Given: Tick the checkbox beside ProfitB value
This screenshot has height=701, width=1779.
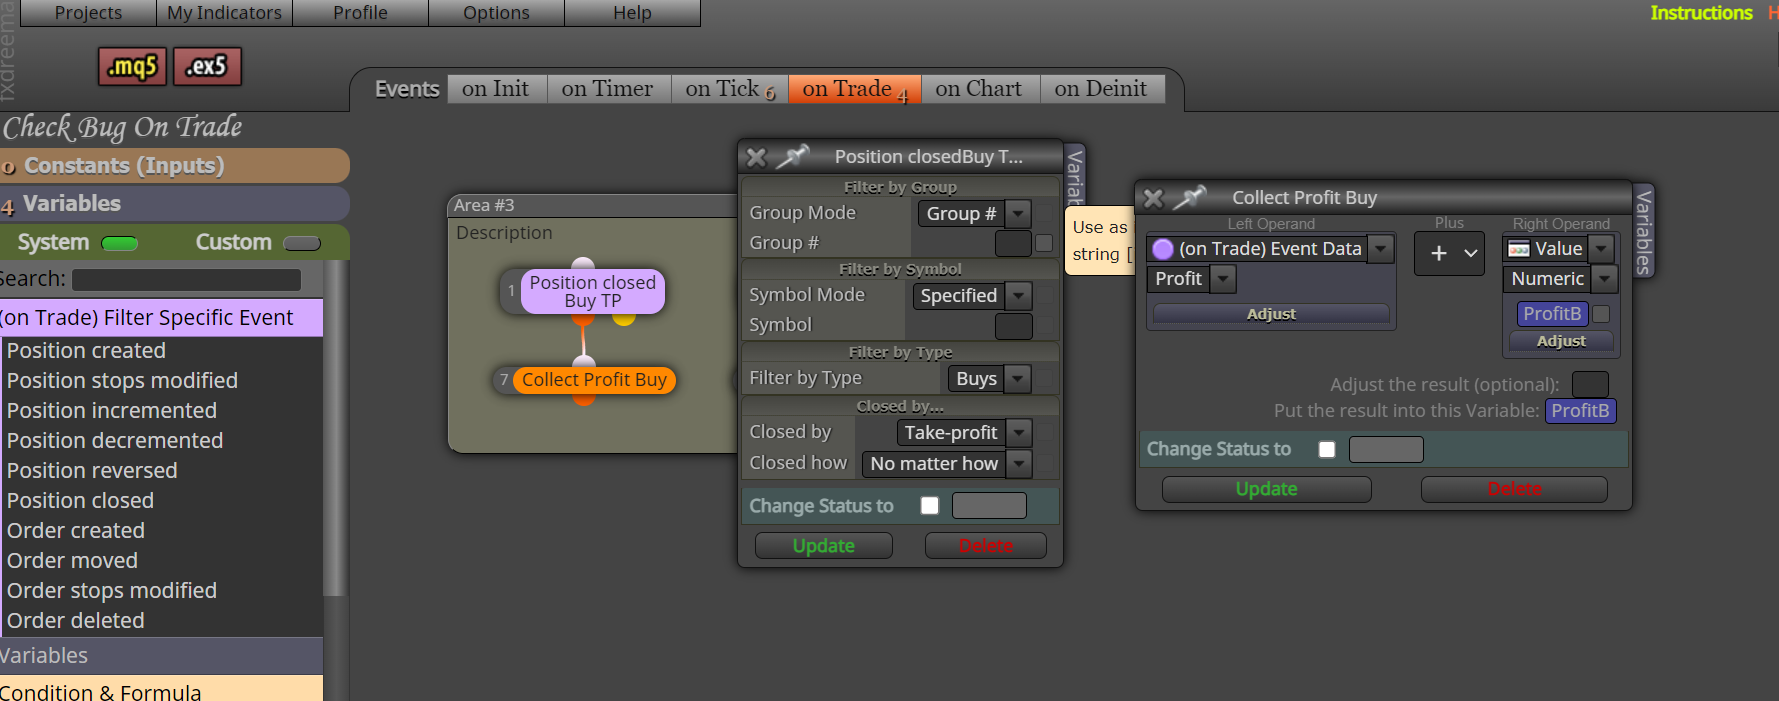Looking at the screenshot, I should pos(1601,314).
